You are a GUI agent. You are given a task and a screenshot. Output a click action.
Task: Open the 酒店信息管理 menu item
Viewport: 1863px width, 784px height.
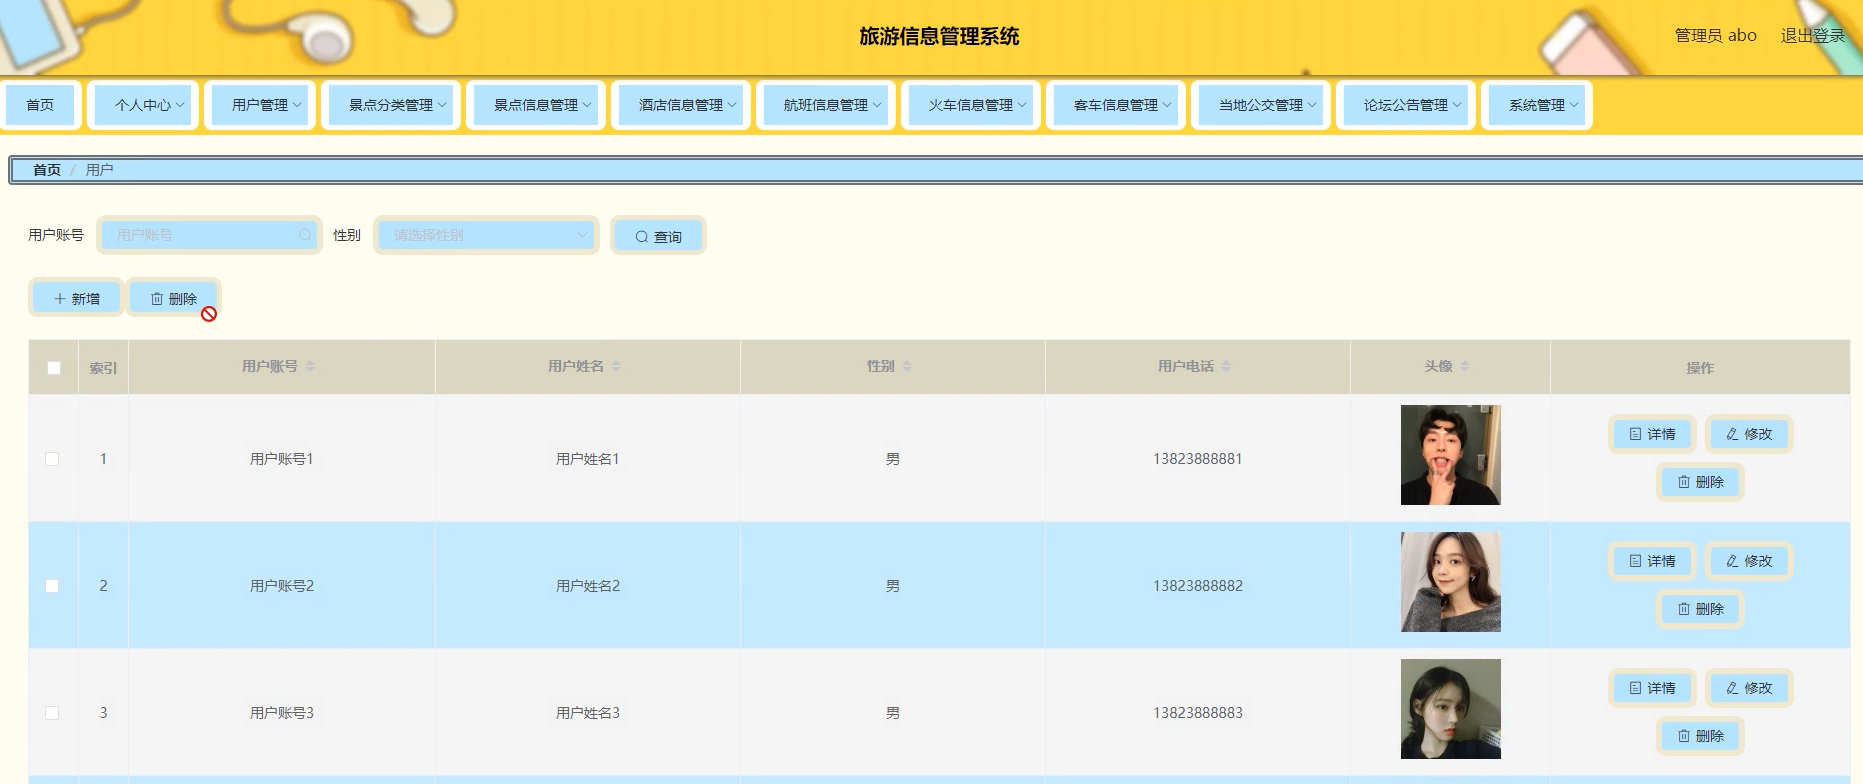click(x=687, y=105)
